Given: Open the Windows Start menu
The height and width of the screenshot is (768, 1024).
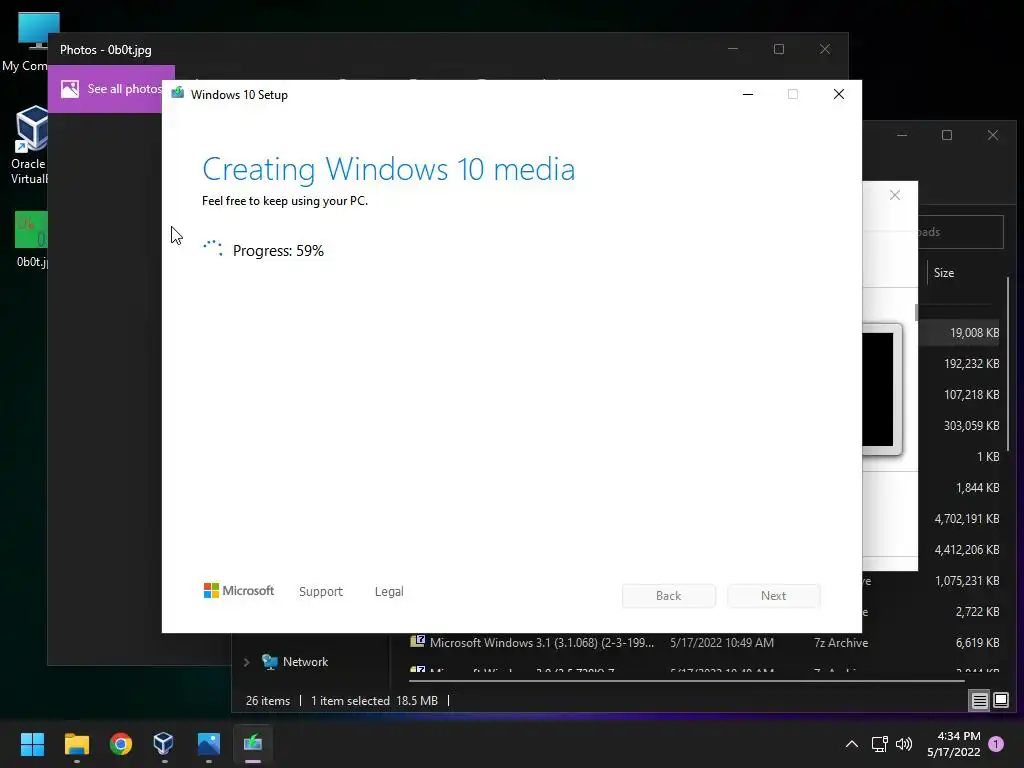Looking at the screenshot, I should click(32, 743).
